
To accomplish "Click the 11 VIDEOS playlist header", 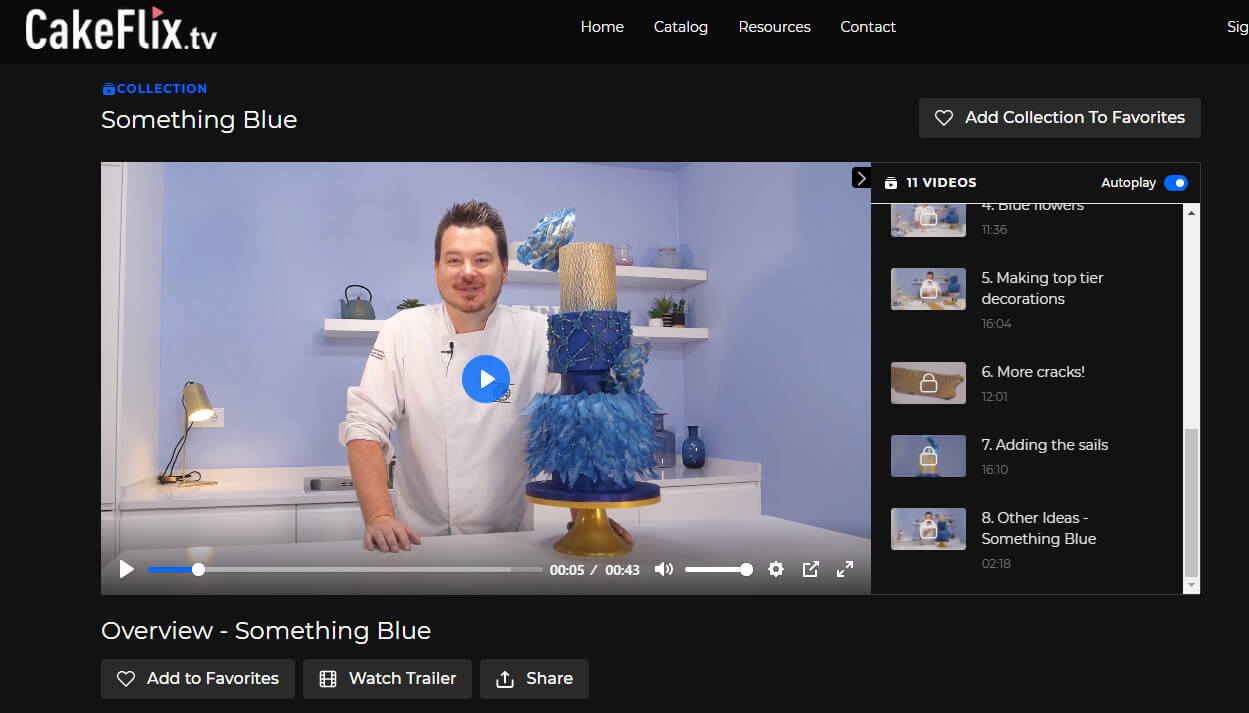I will pyautogui.click(x=931, y=183).
